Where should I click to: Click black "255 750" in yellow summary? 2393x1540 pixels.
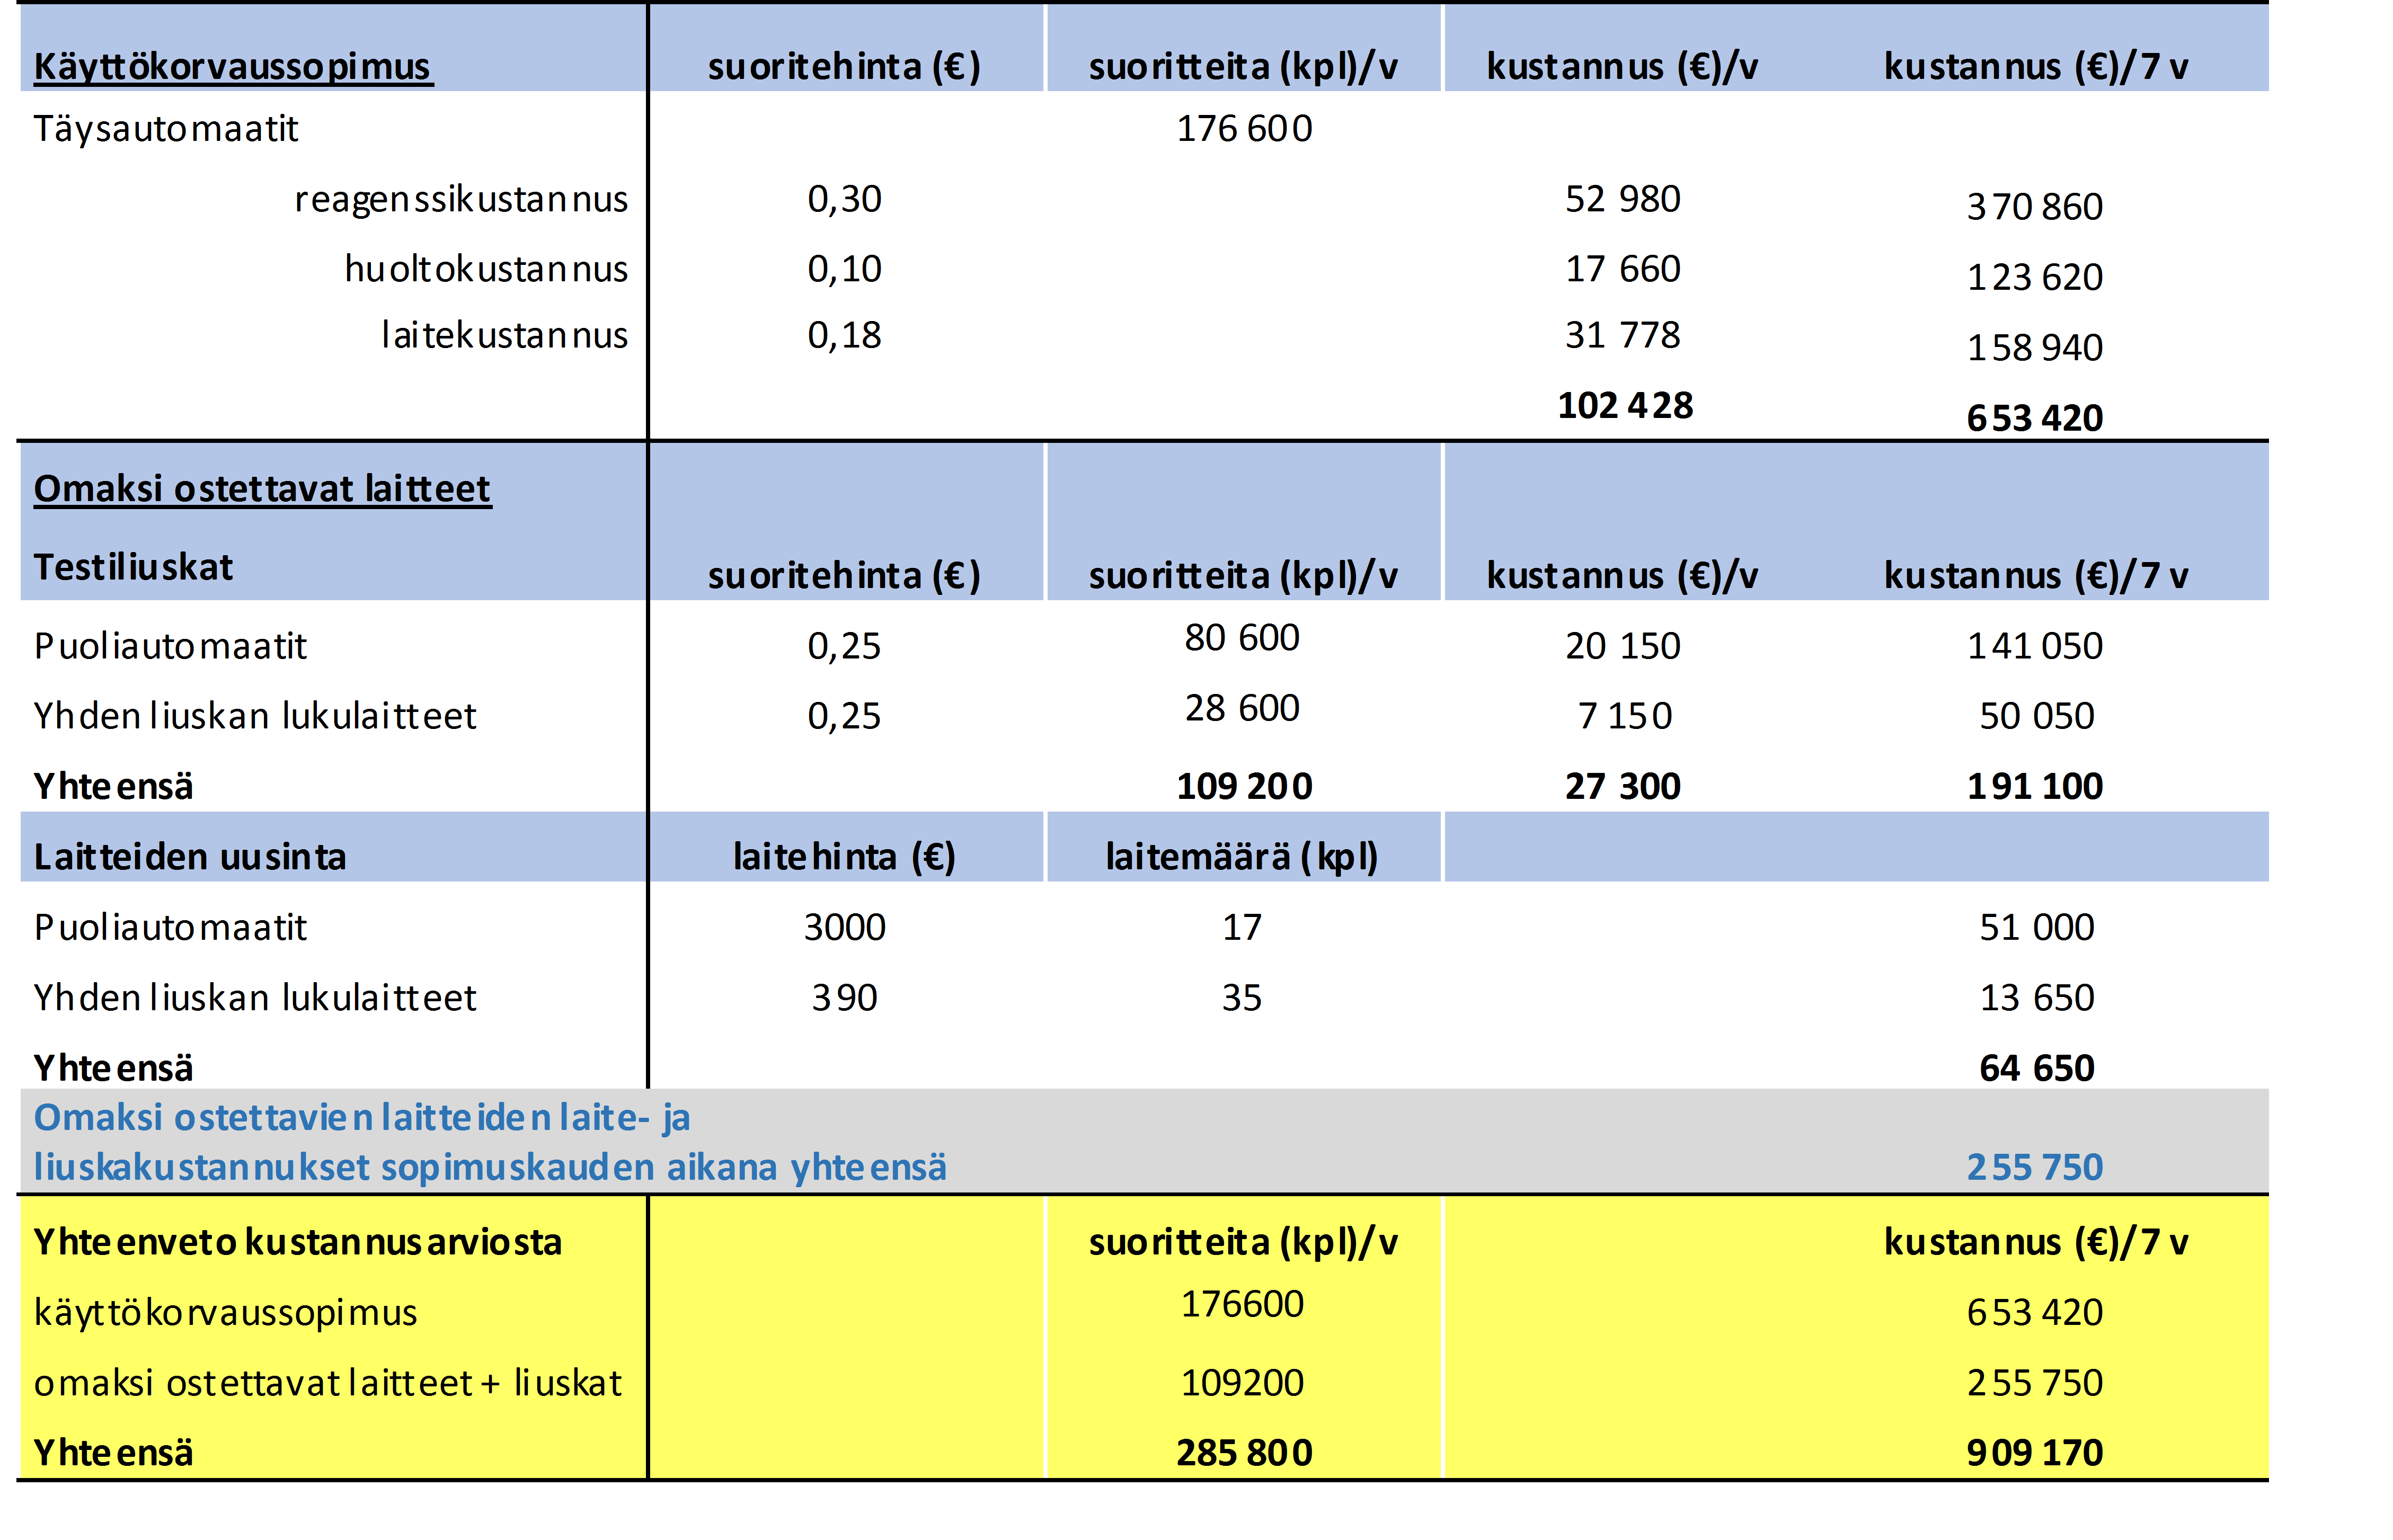point(2034,1383)
